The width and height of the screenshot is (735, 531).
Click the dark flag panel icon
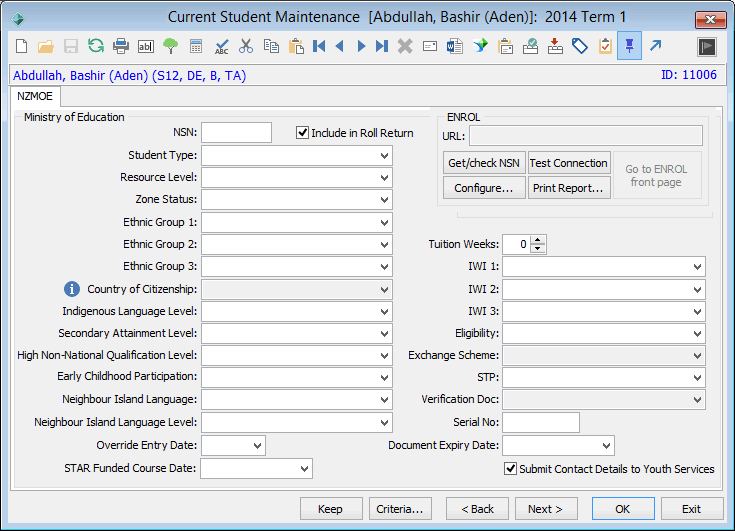pos(707,46)
